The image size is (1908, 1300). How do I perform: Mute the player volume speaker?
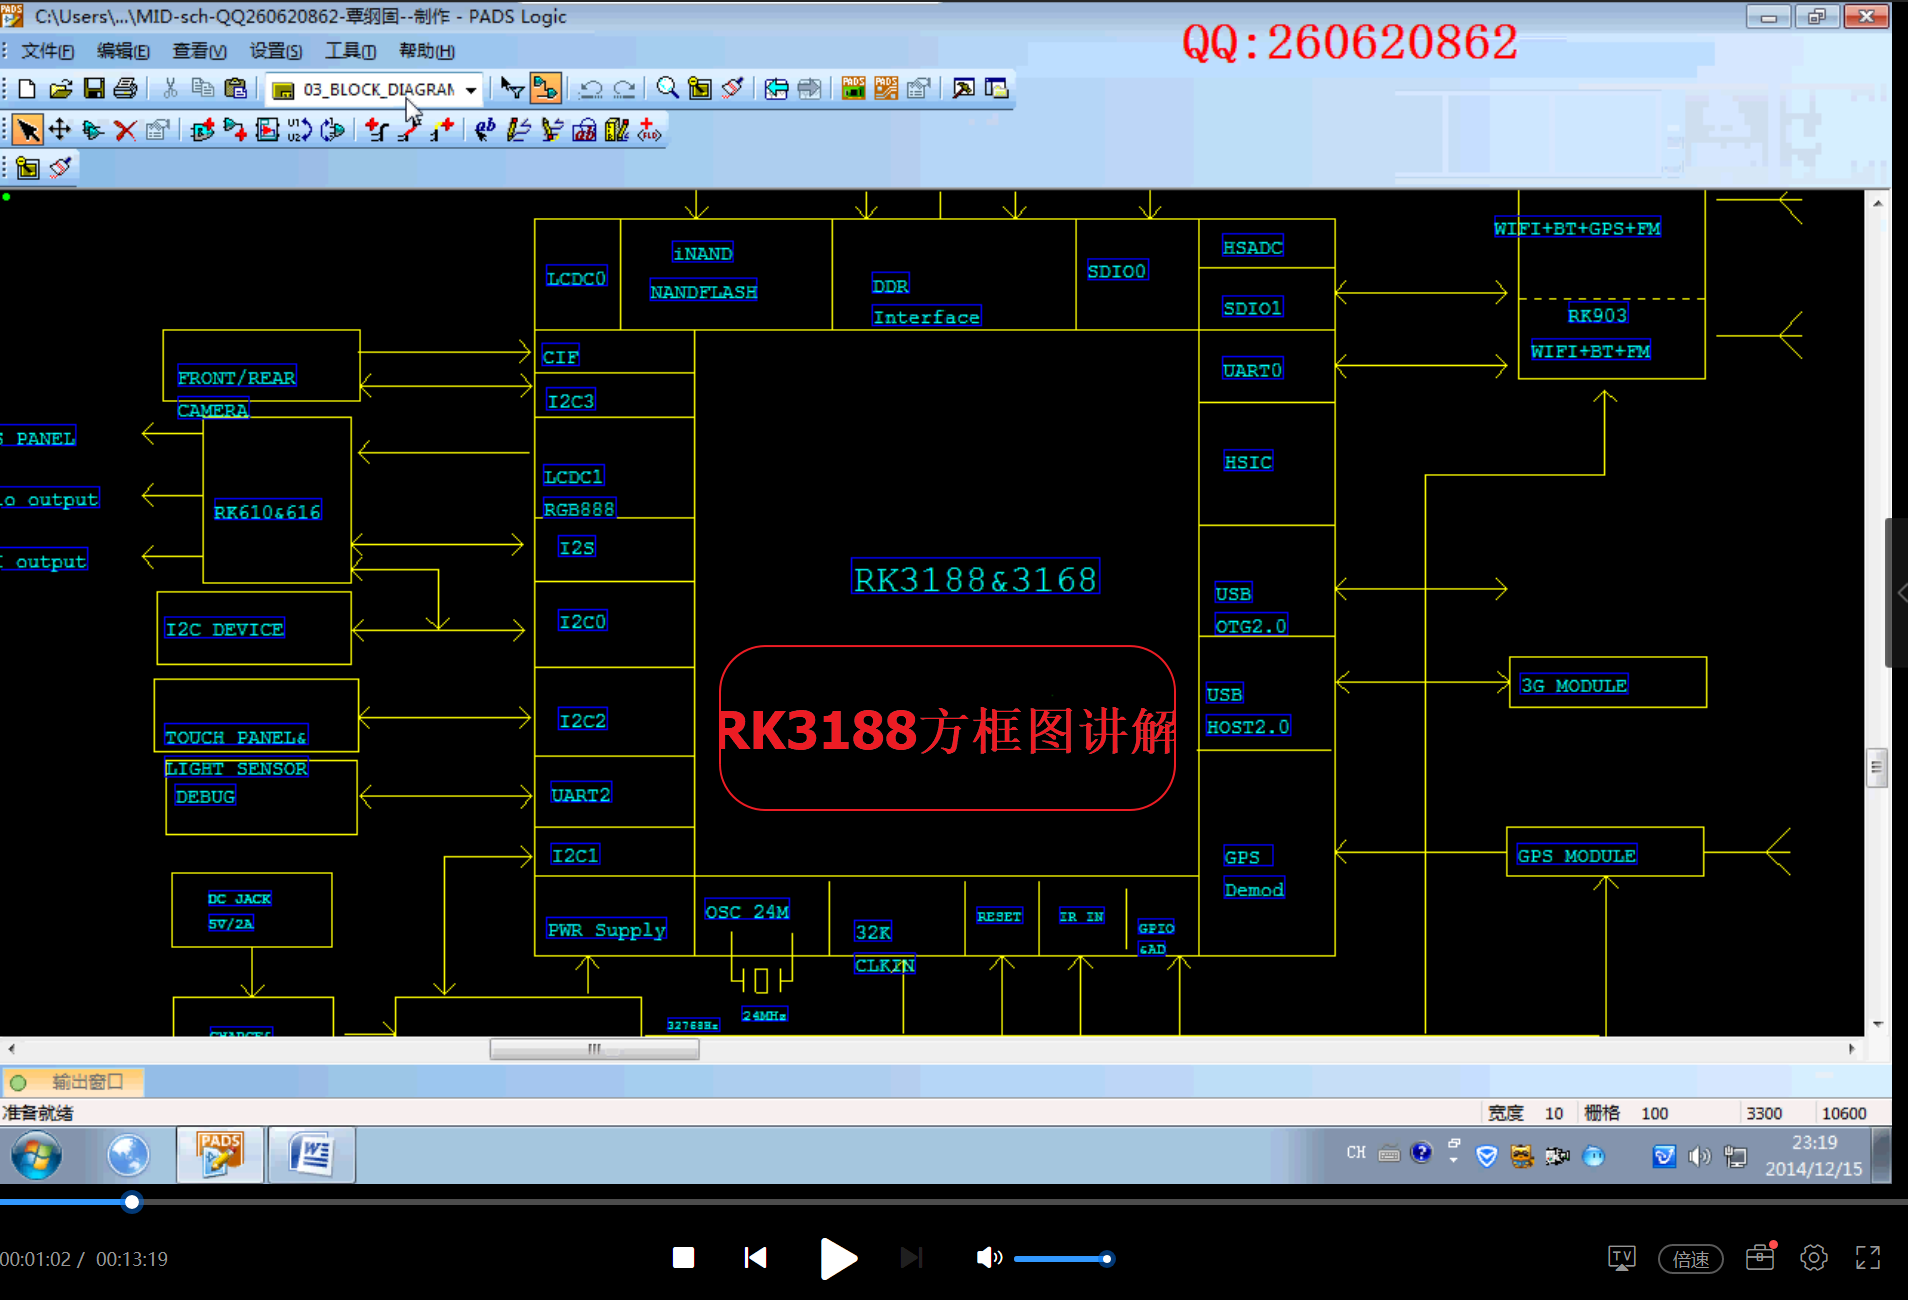click(988, 1258)
